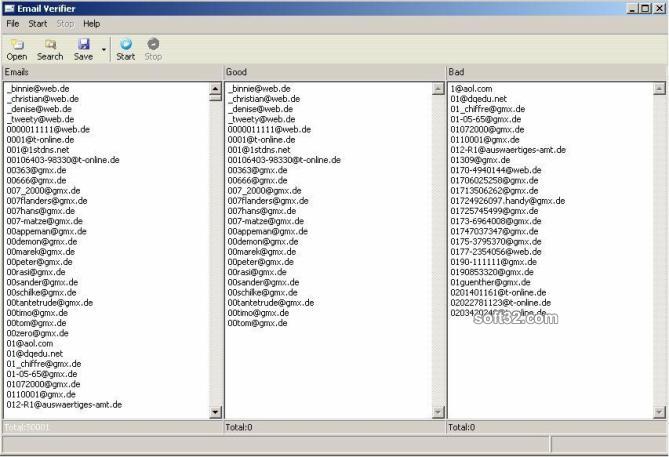This screenshot has width=669, height=457.
Task: Open the Help menu
Action: pyautogui.click(x=91, y=23)
